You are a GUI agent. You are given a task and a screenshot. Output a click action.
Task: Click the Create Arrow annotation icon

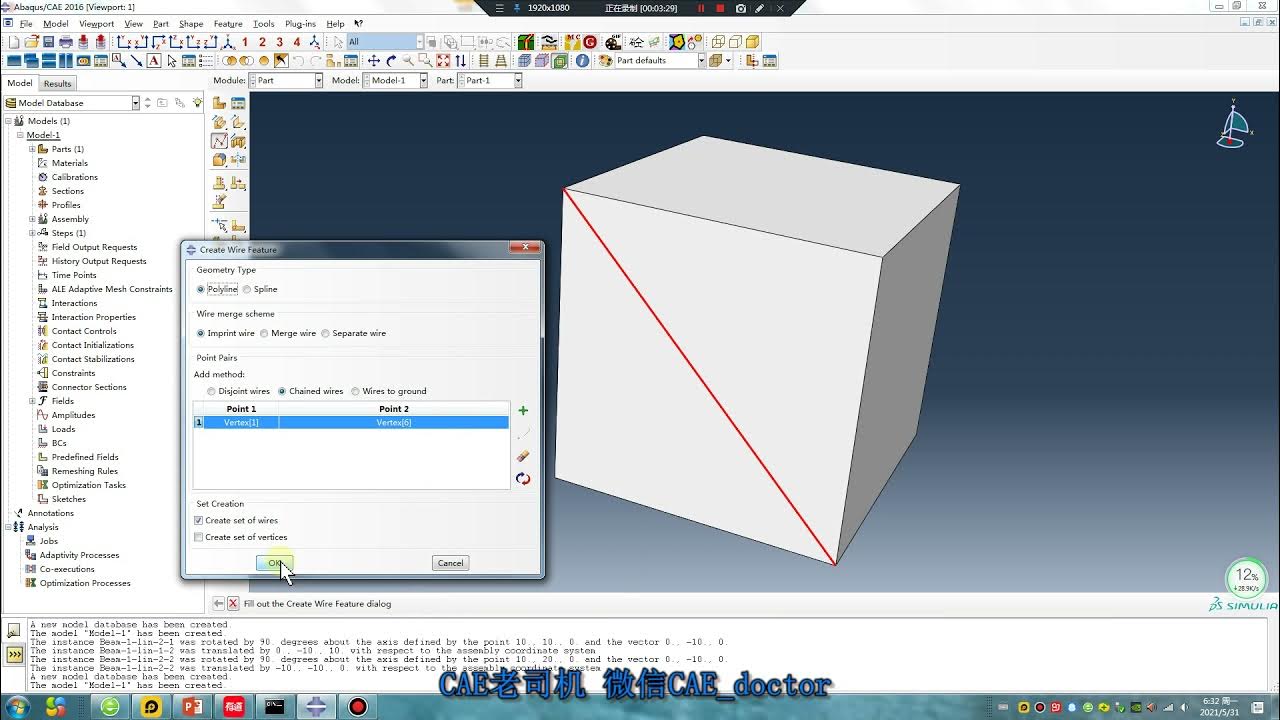click(136, 61)
